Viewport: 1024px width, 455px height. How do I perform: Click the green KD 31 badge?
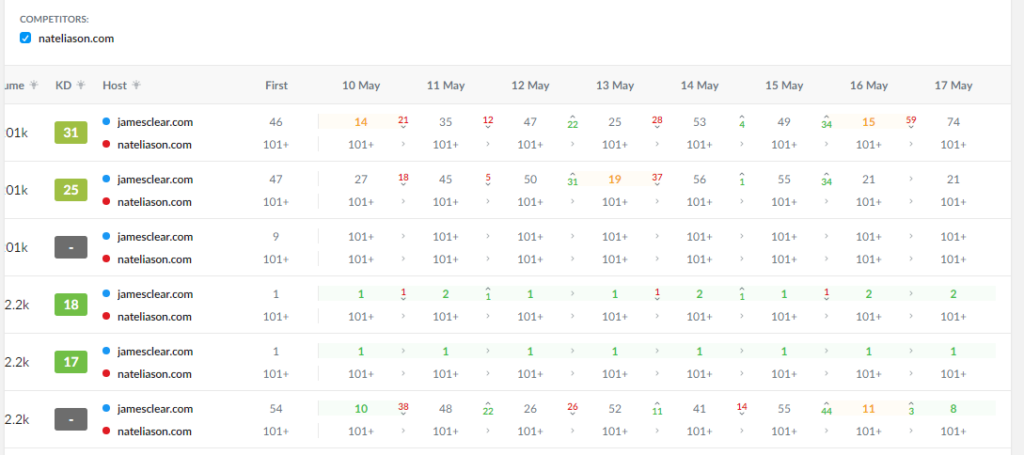pos(71,133)
